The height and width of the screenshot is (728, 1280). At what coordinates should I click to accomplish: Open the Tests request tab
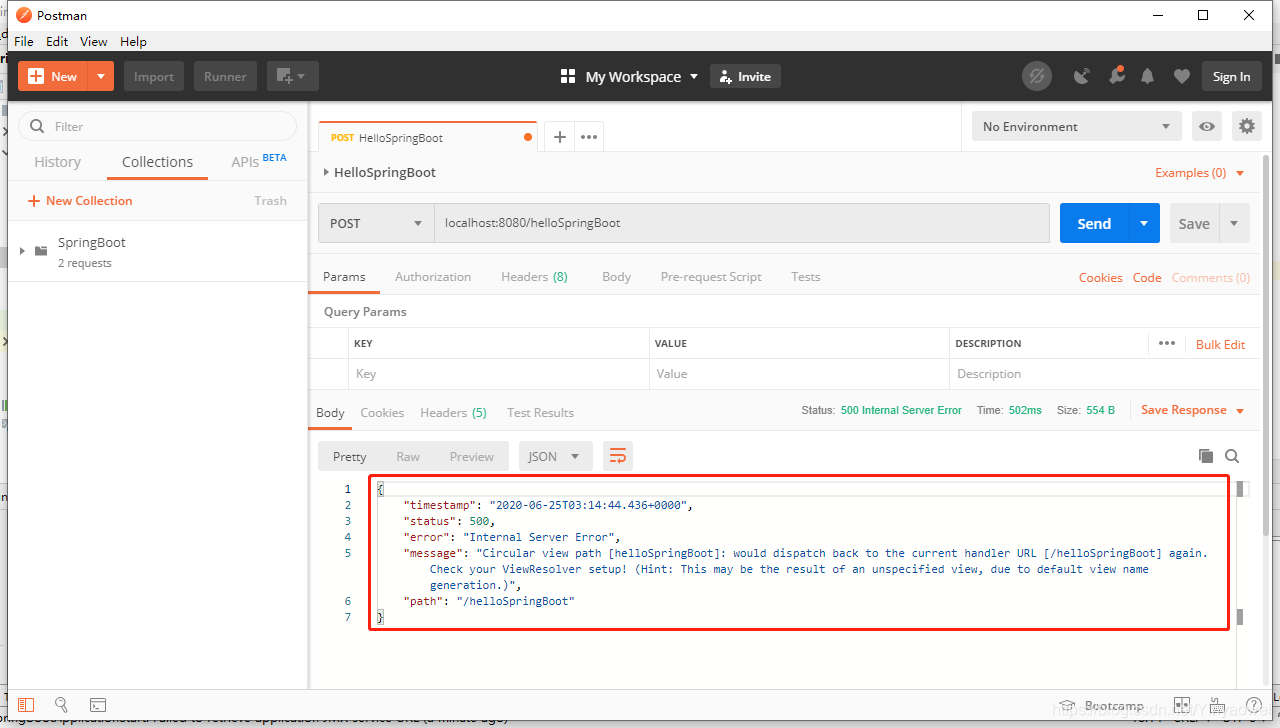tap(805, 277)
